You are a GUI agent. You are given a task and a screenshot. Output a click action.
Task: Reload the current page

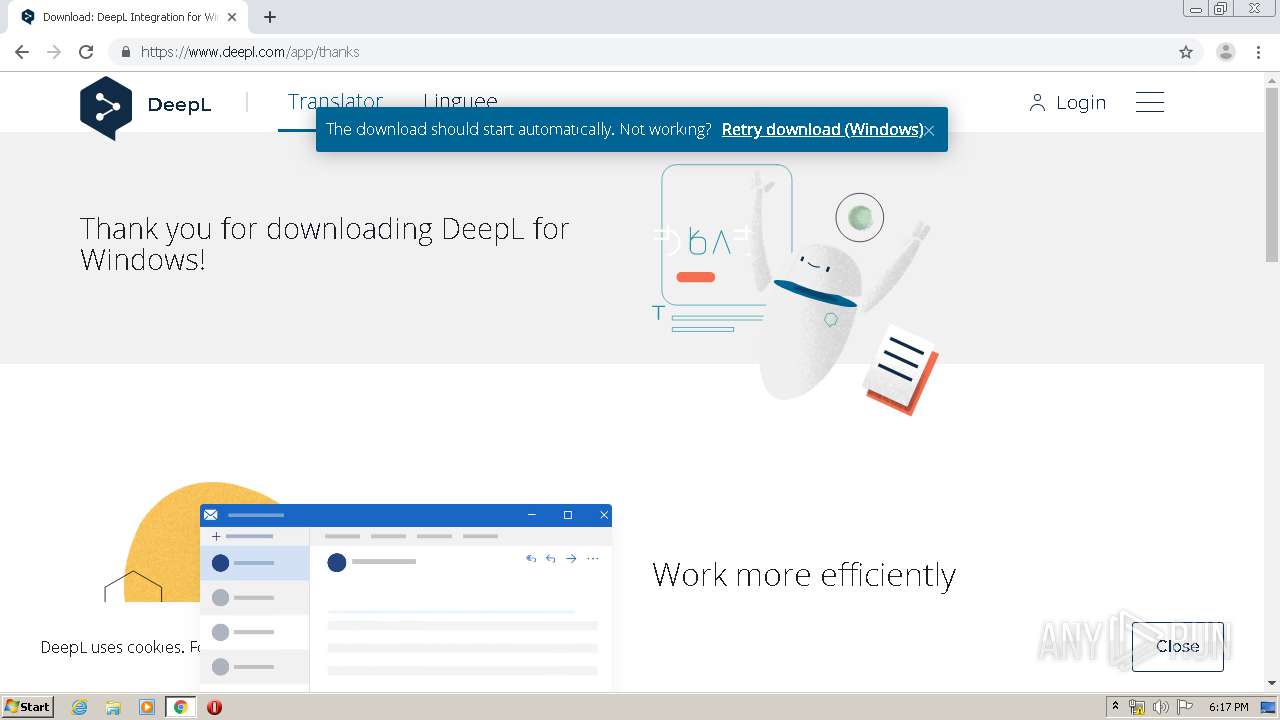pyautogui.click(x=86, y=52)
